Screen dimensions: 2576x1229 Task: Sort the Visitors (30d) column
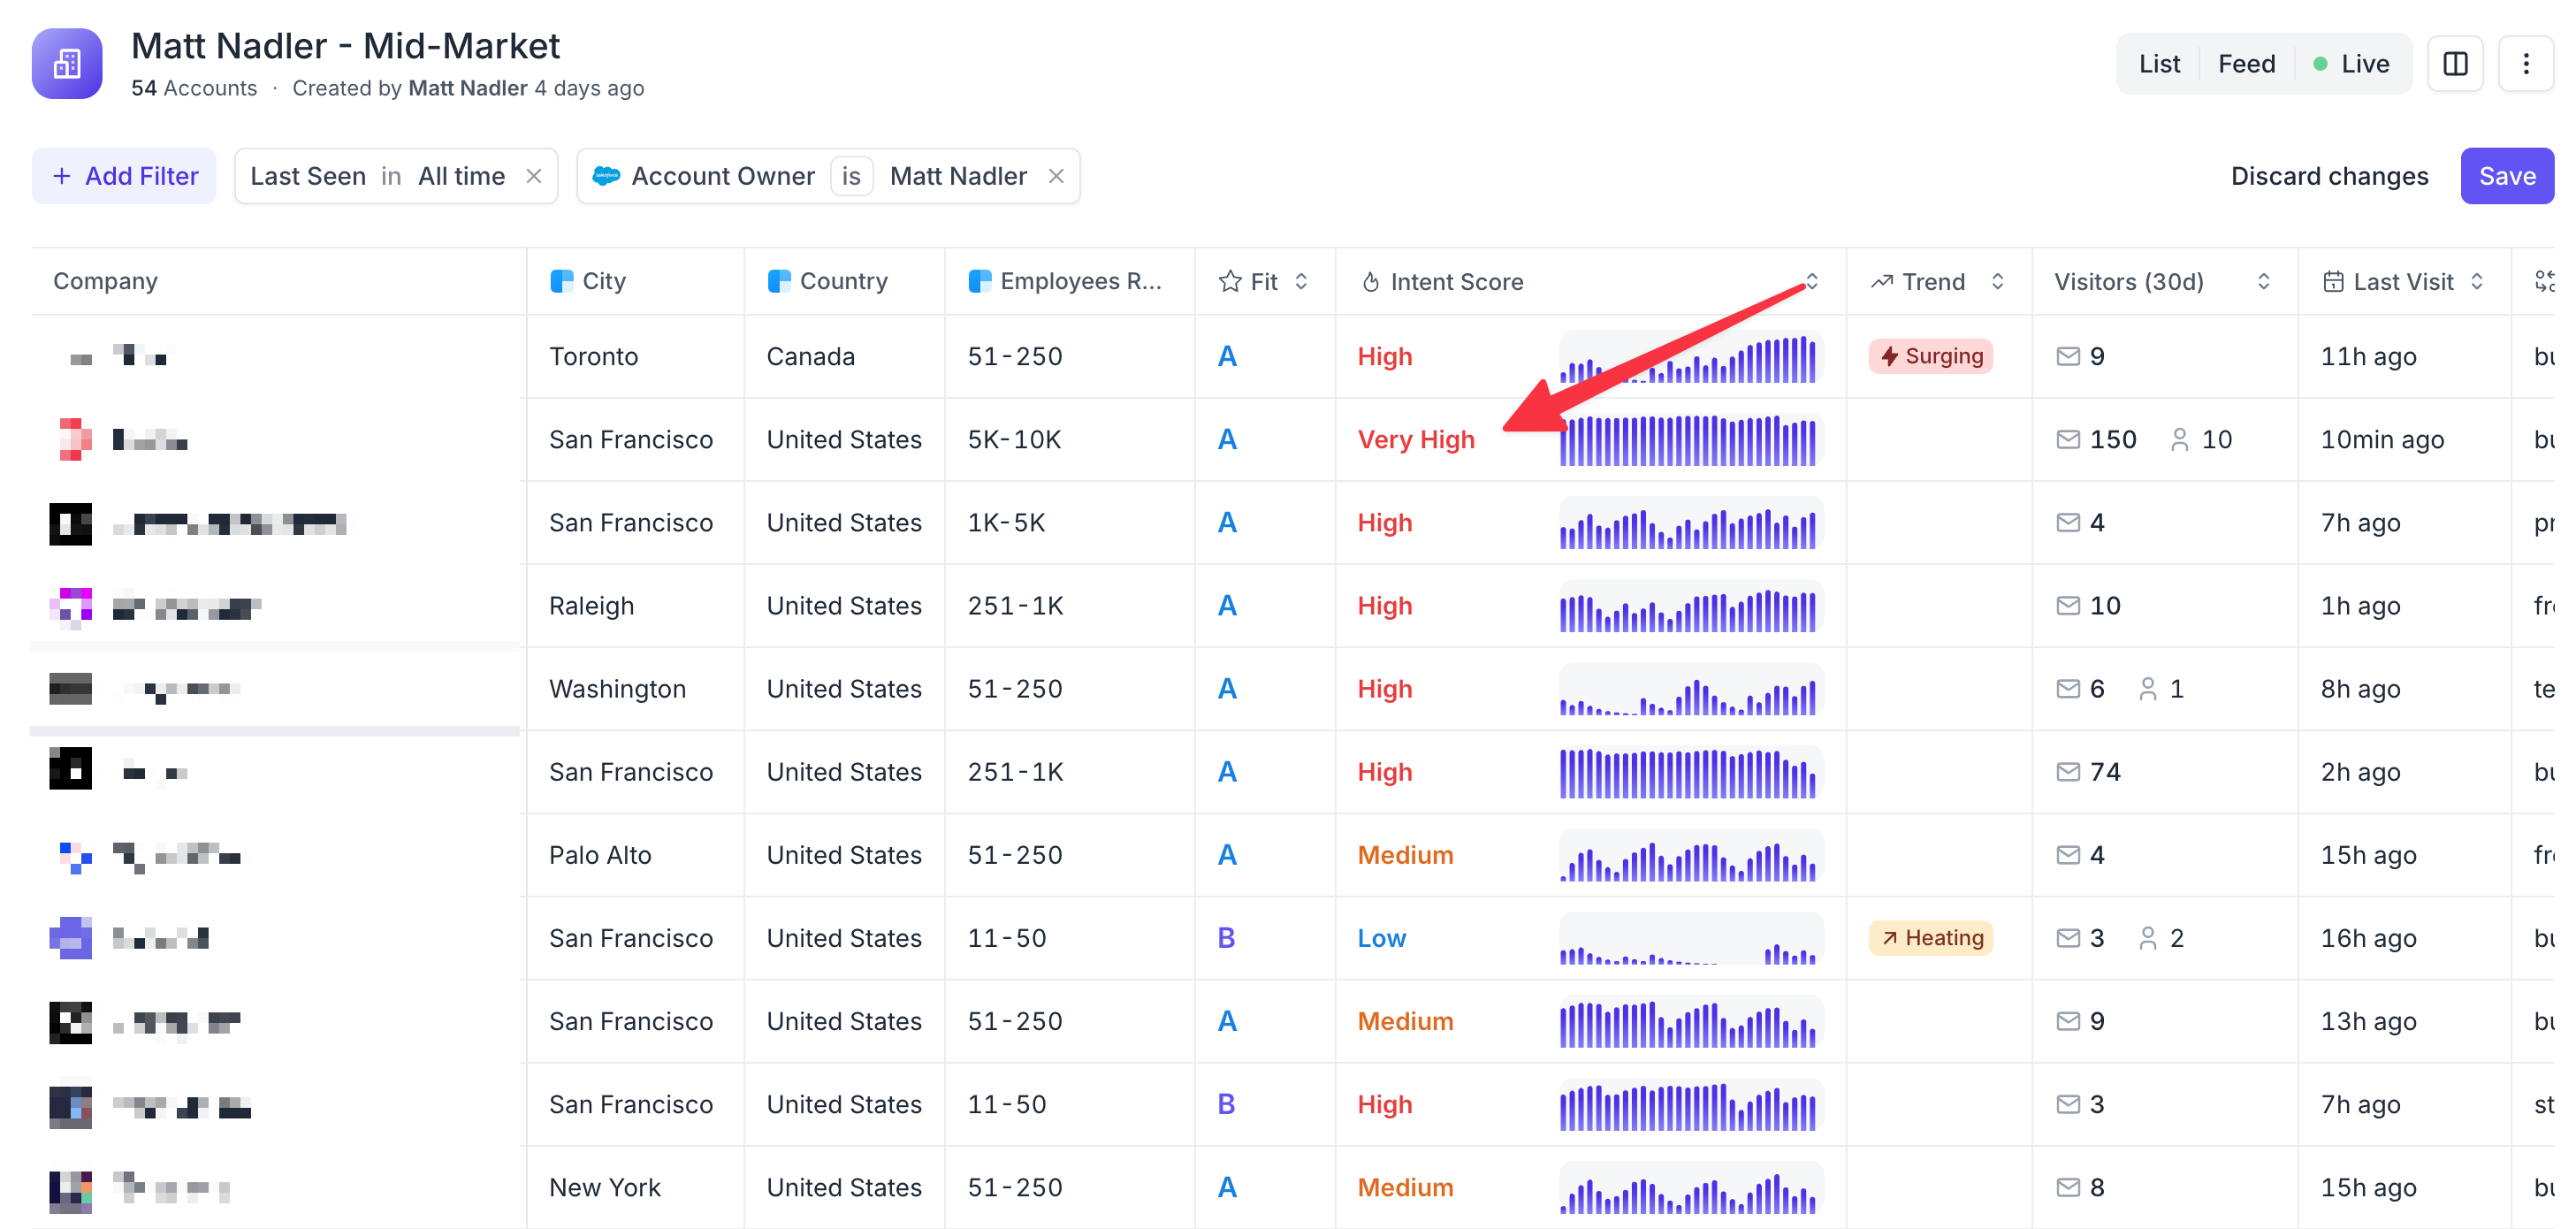pyautogui.click(x=2263, y=282)
